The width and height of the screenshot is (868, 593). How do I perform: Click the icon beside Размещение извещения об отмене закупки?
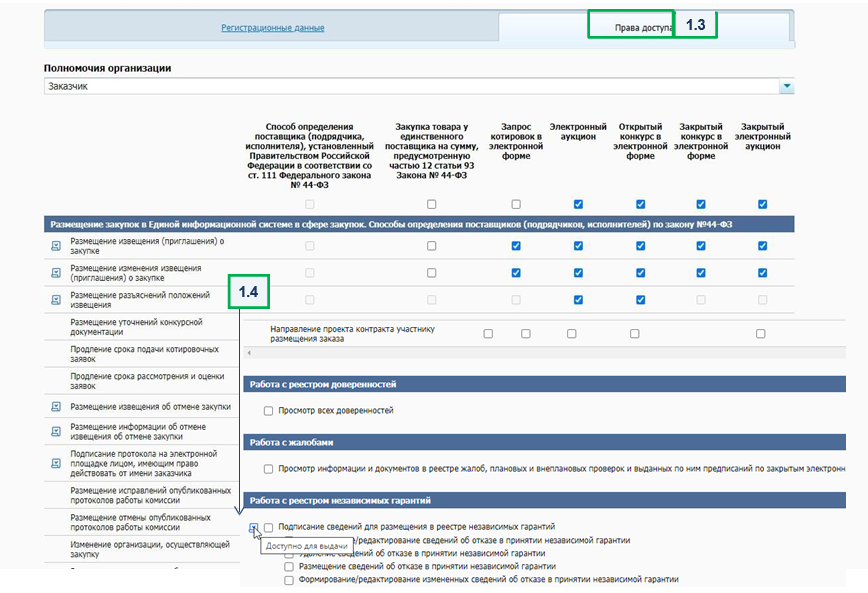56,407
